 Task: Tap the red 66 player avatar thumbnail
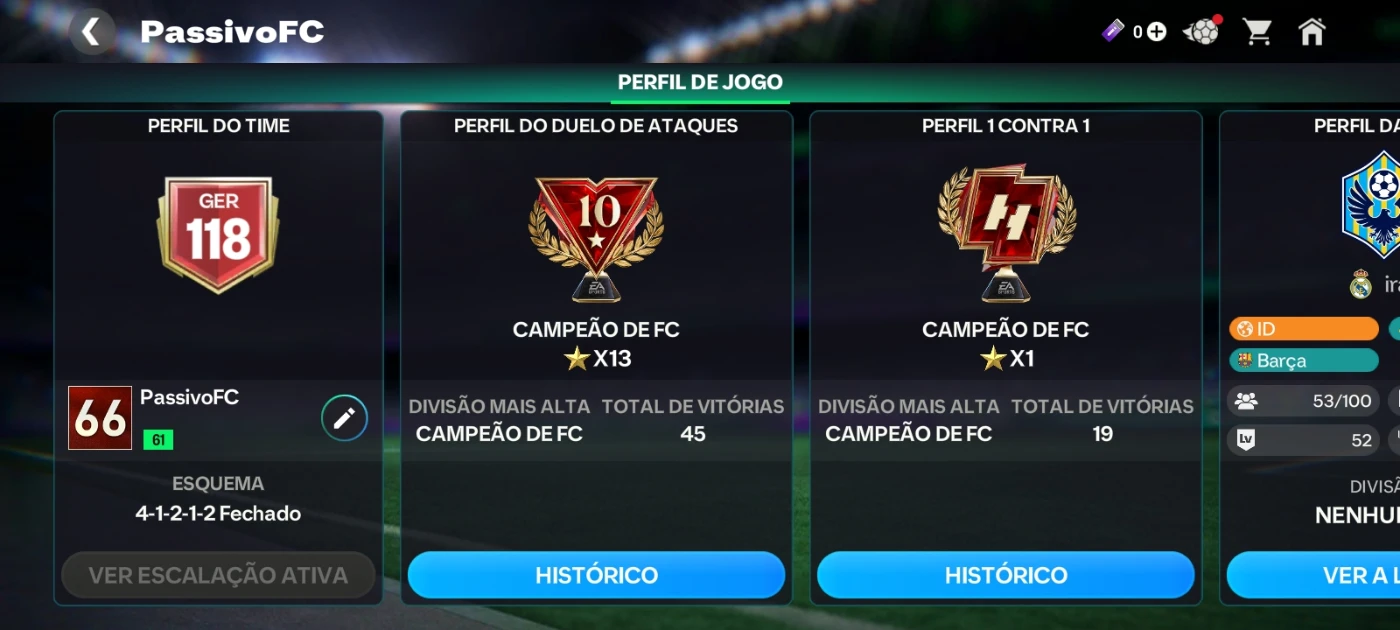click(100, 418)
